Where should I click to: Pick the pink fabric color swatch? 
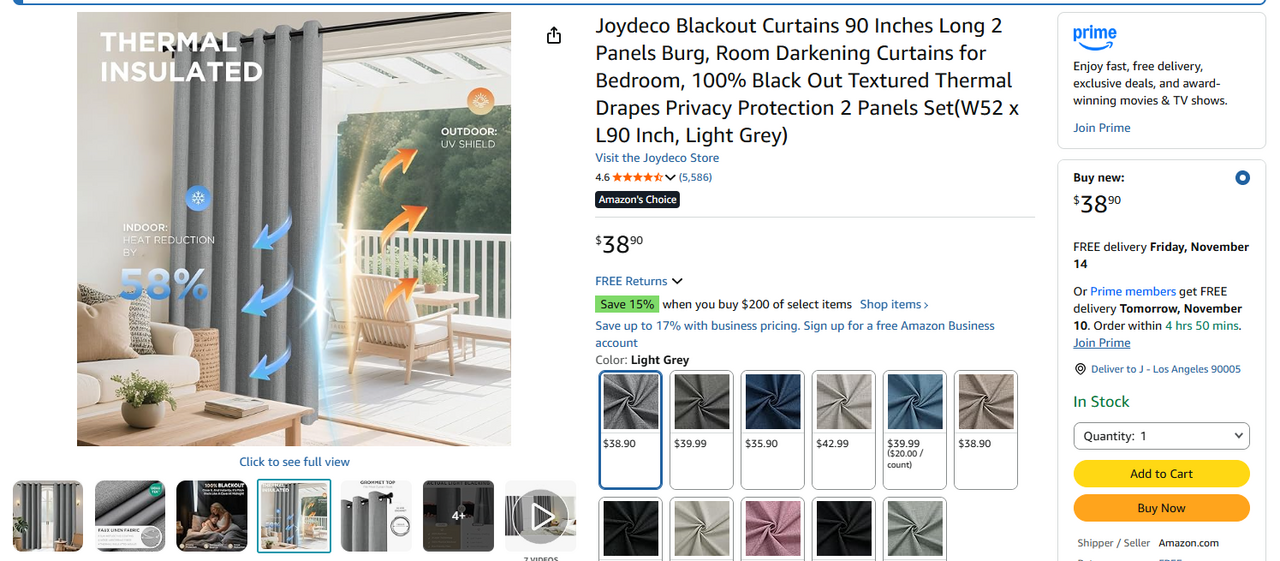[773, 528]
